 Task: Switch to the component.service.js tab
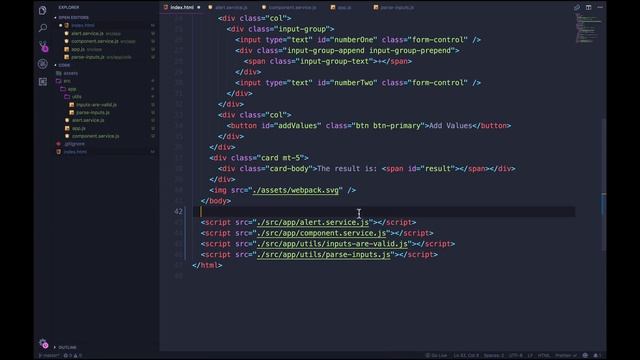point(289,7)
